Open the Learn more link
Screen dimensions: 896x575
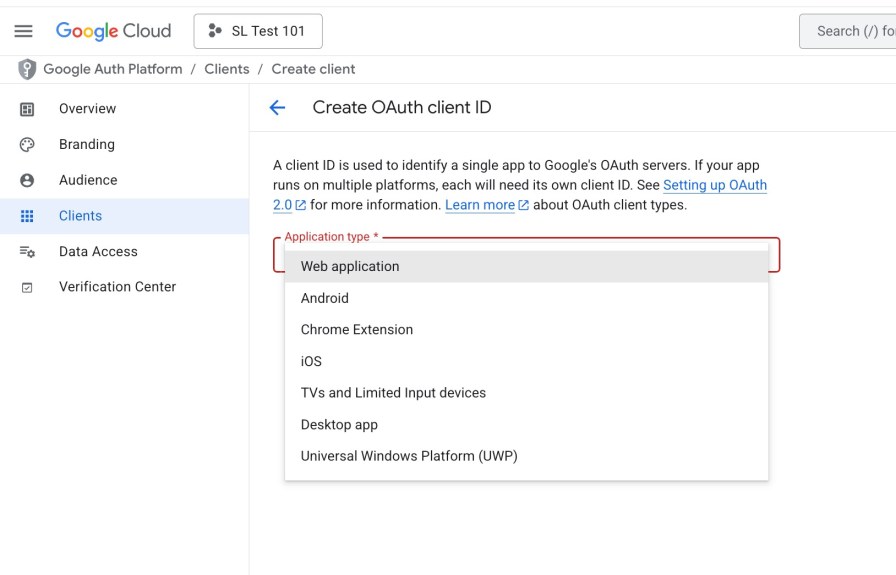[x=480, y=205]
